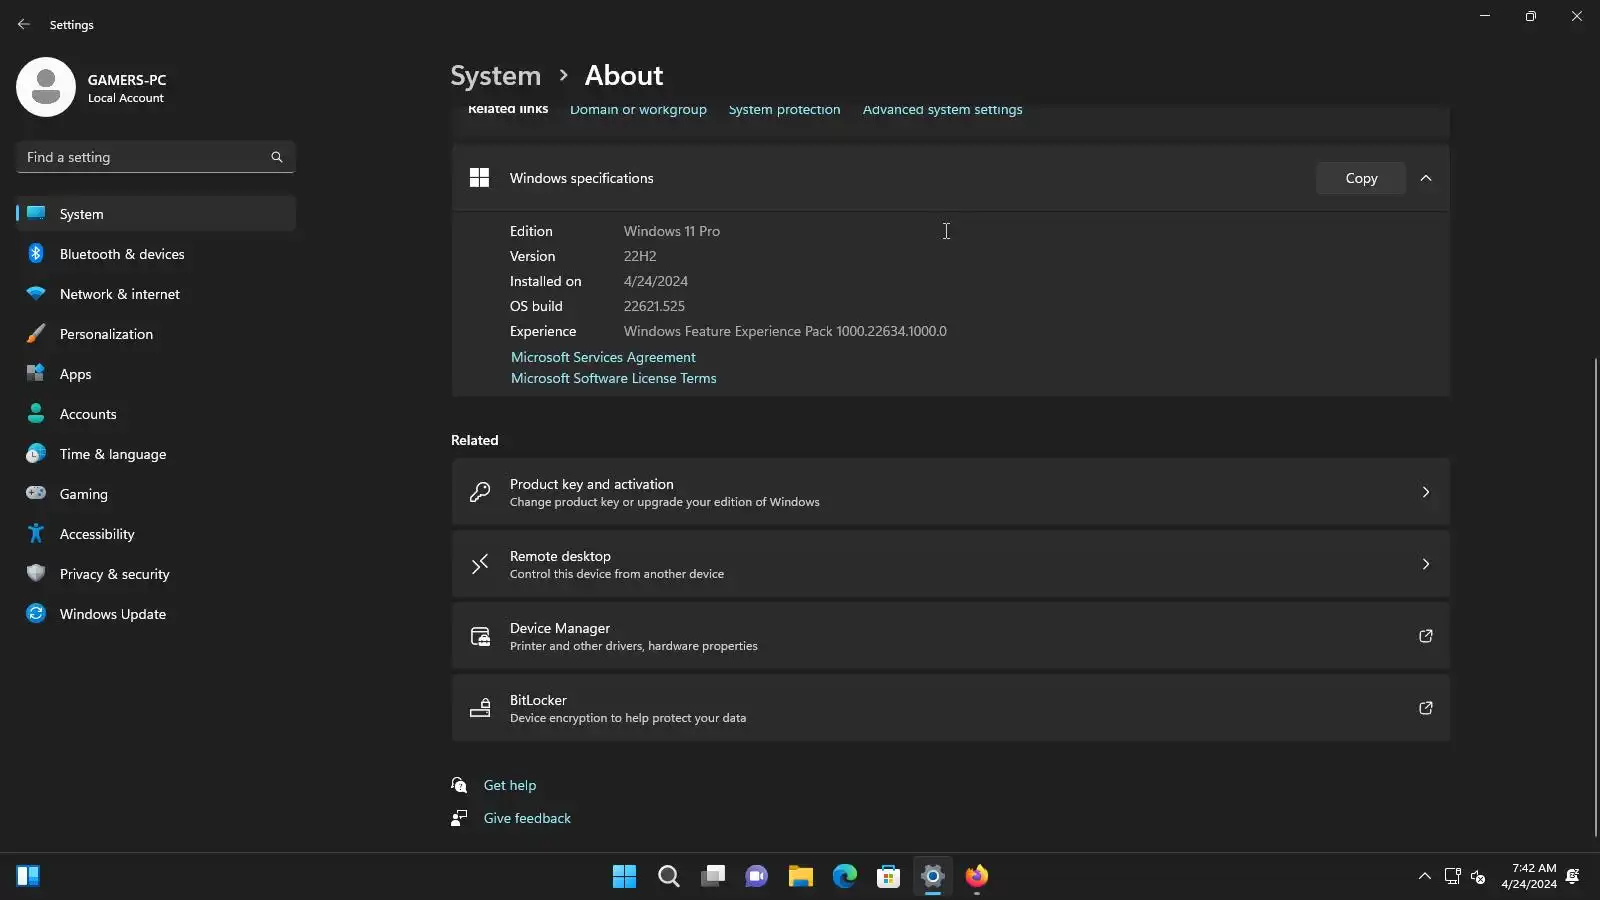Screen dimensions: 1600x900
Task: Open Microsoft Services Agreement link
Action: coord(603,357)
